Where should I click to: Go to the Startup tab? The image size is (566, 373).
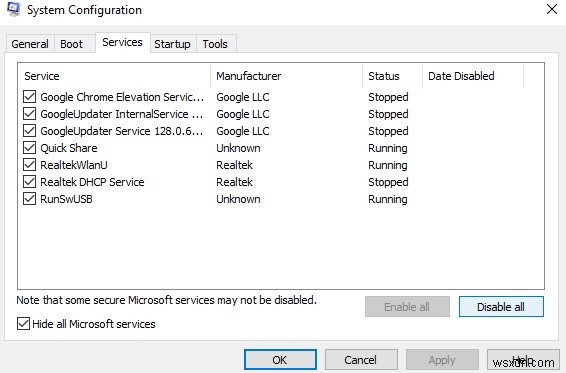click(173, 44)
